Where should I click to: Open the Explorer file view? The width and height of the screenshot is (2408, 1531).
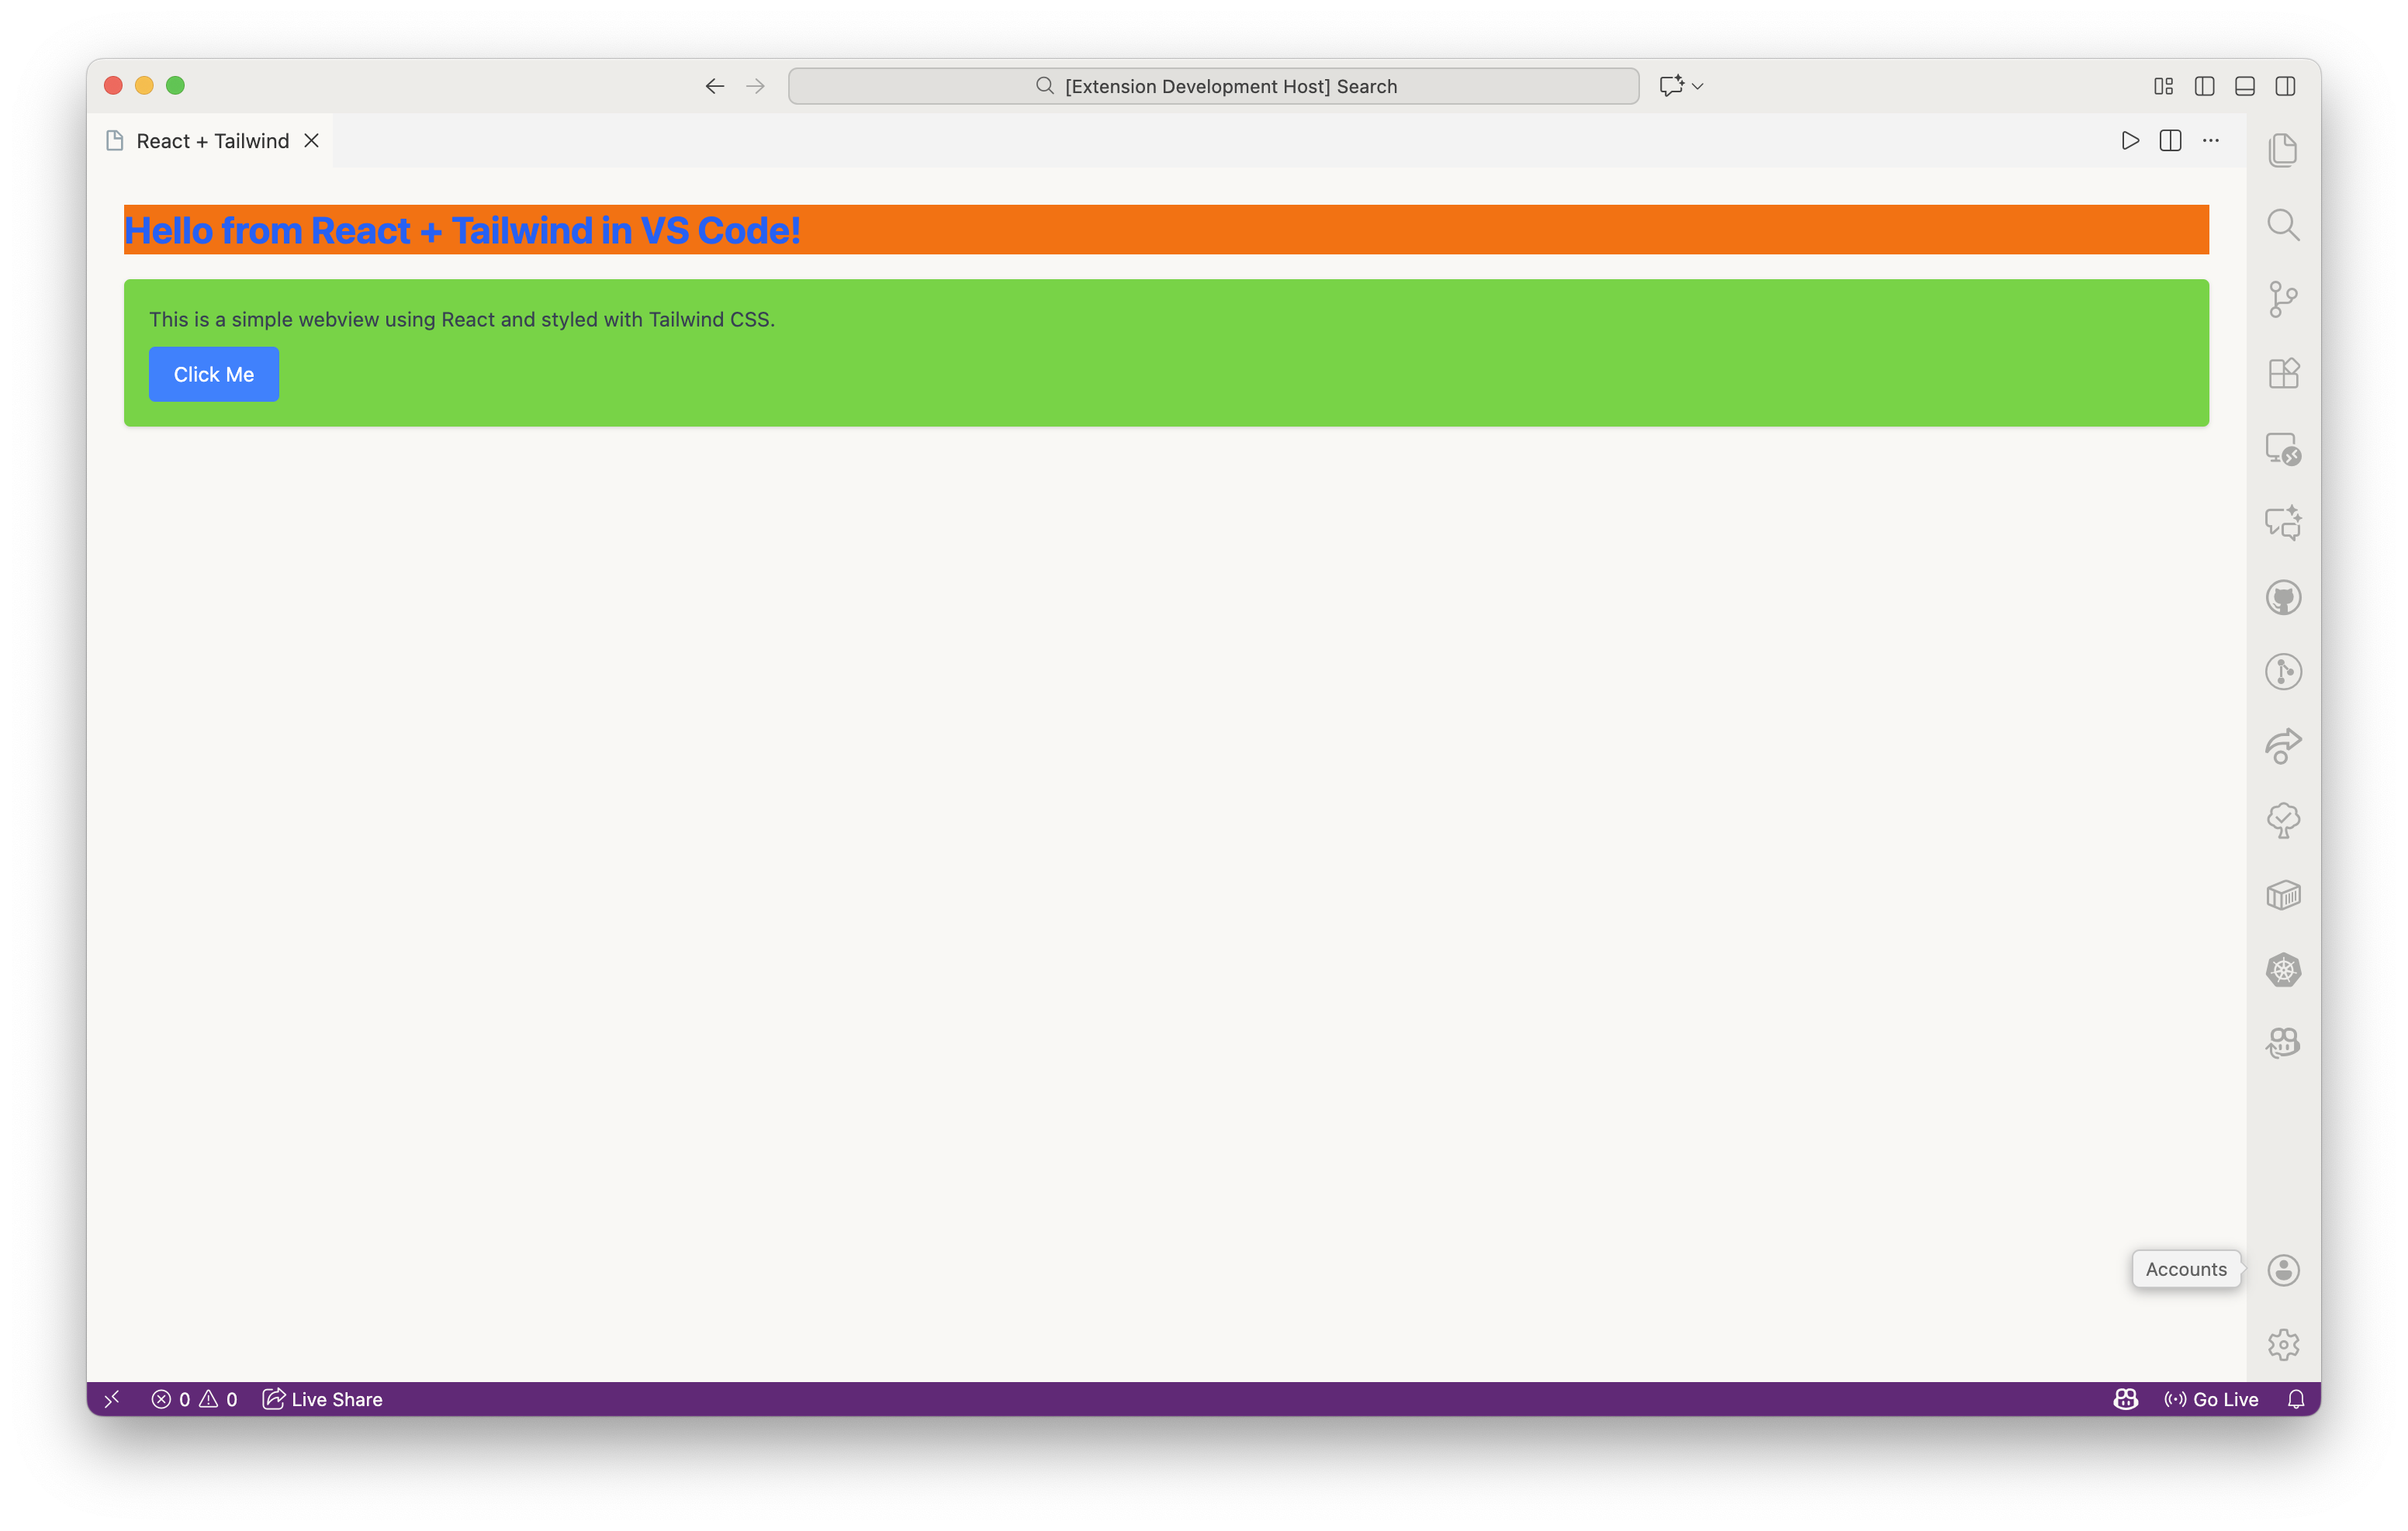pyautogui.click(x=2284, y=148)
